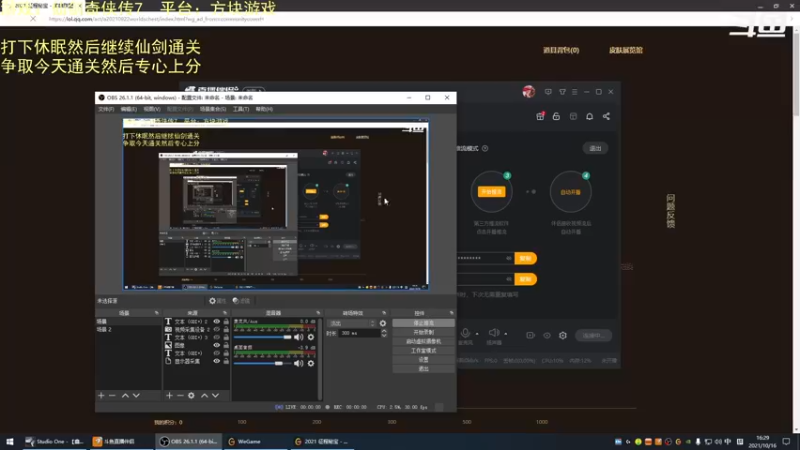Open the View menu in OBS
This screenshot has height=450, width=800.
click(x=152, y=109)
